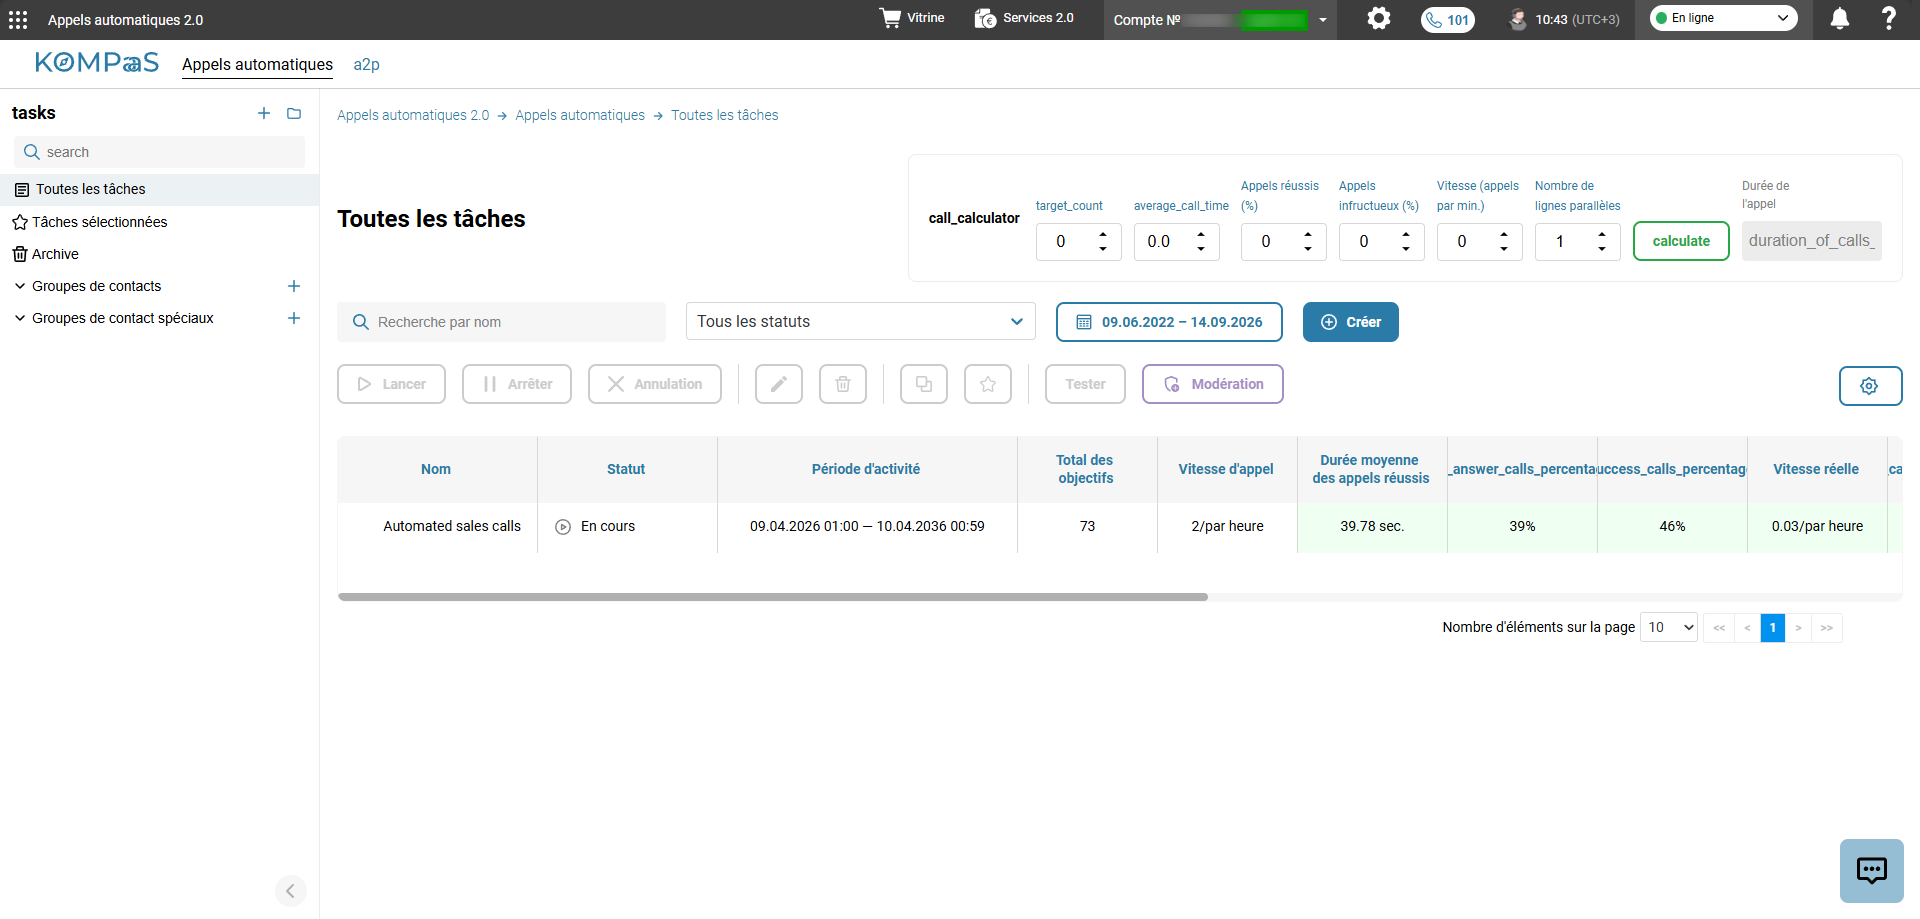Click the calculate button
Image resolution: width=1920 pixels, height=919 pixels.
pos(1680,241)
